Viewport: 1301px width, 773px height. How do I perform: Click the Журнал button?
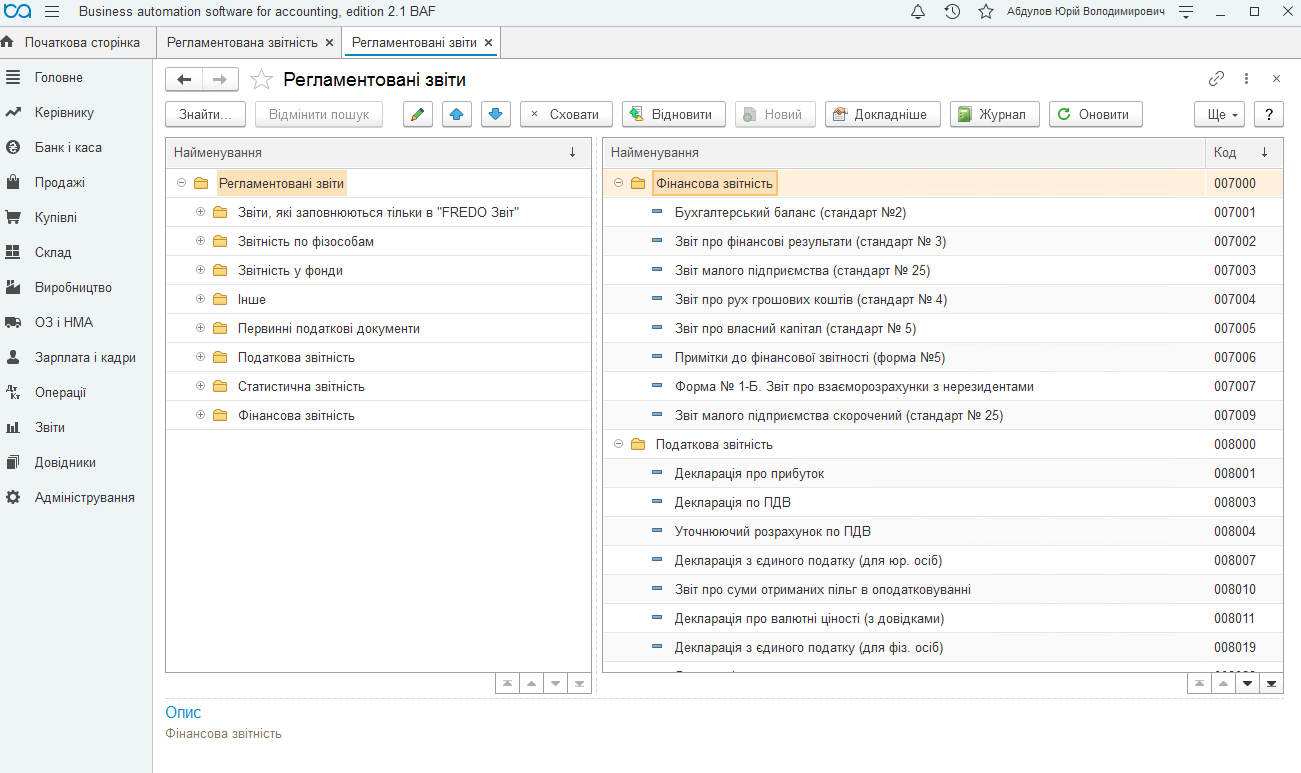[994, 114]
